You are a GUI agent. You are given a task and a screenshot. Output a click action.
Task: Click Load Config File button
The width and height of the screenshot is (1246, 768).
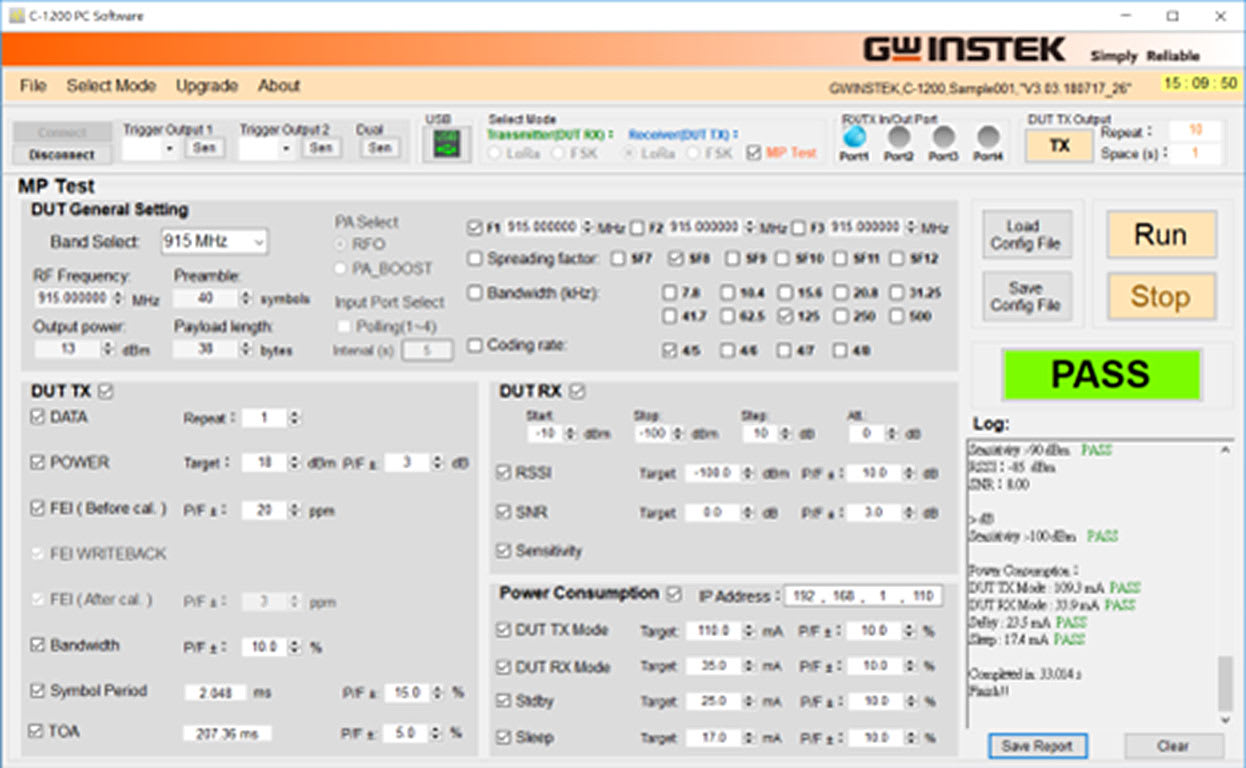click(1026, 235)
